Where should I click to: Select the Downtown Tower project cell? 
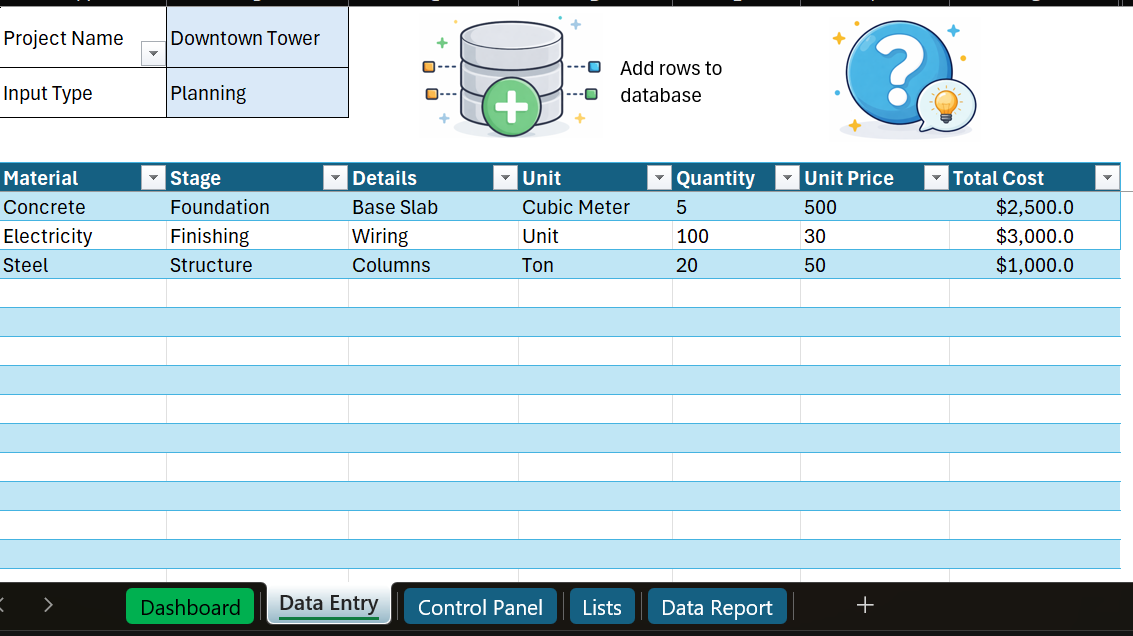coord(257,38)
